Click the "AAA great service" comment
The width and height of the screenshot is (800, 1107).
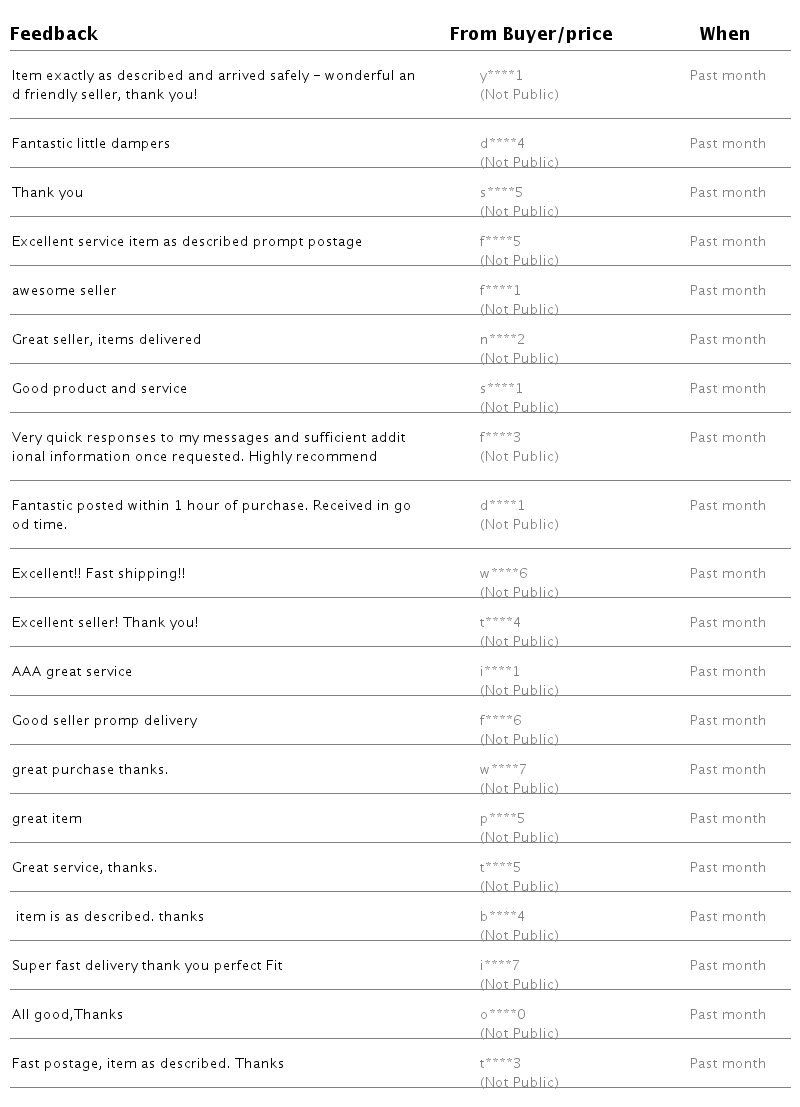point(72,672)
